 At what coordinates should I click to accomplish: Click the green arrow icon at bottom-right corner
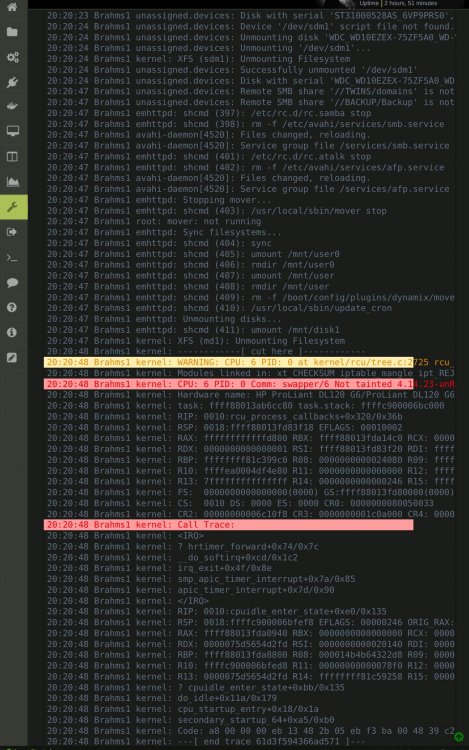[x=458, y=737]
